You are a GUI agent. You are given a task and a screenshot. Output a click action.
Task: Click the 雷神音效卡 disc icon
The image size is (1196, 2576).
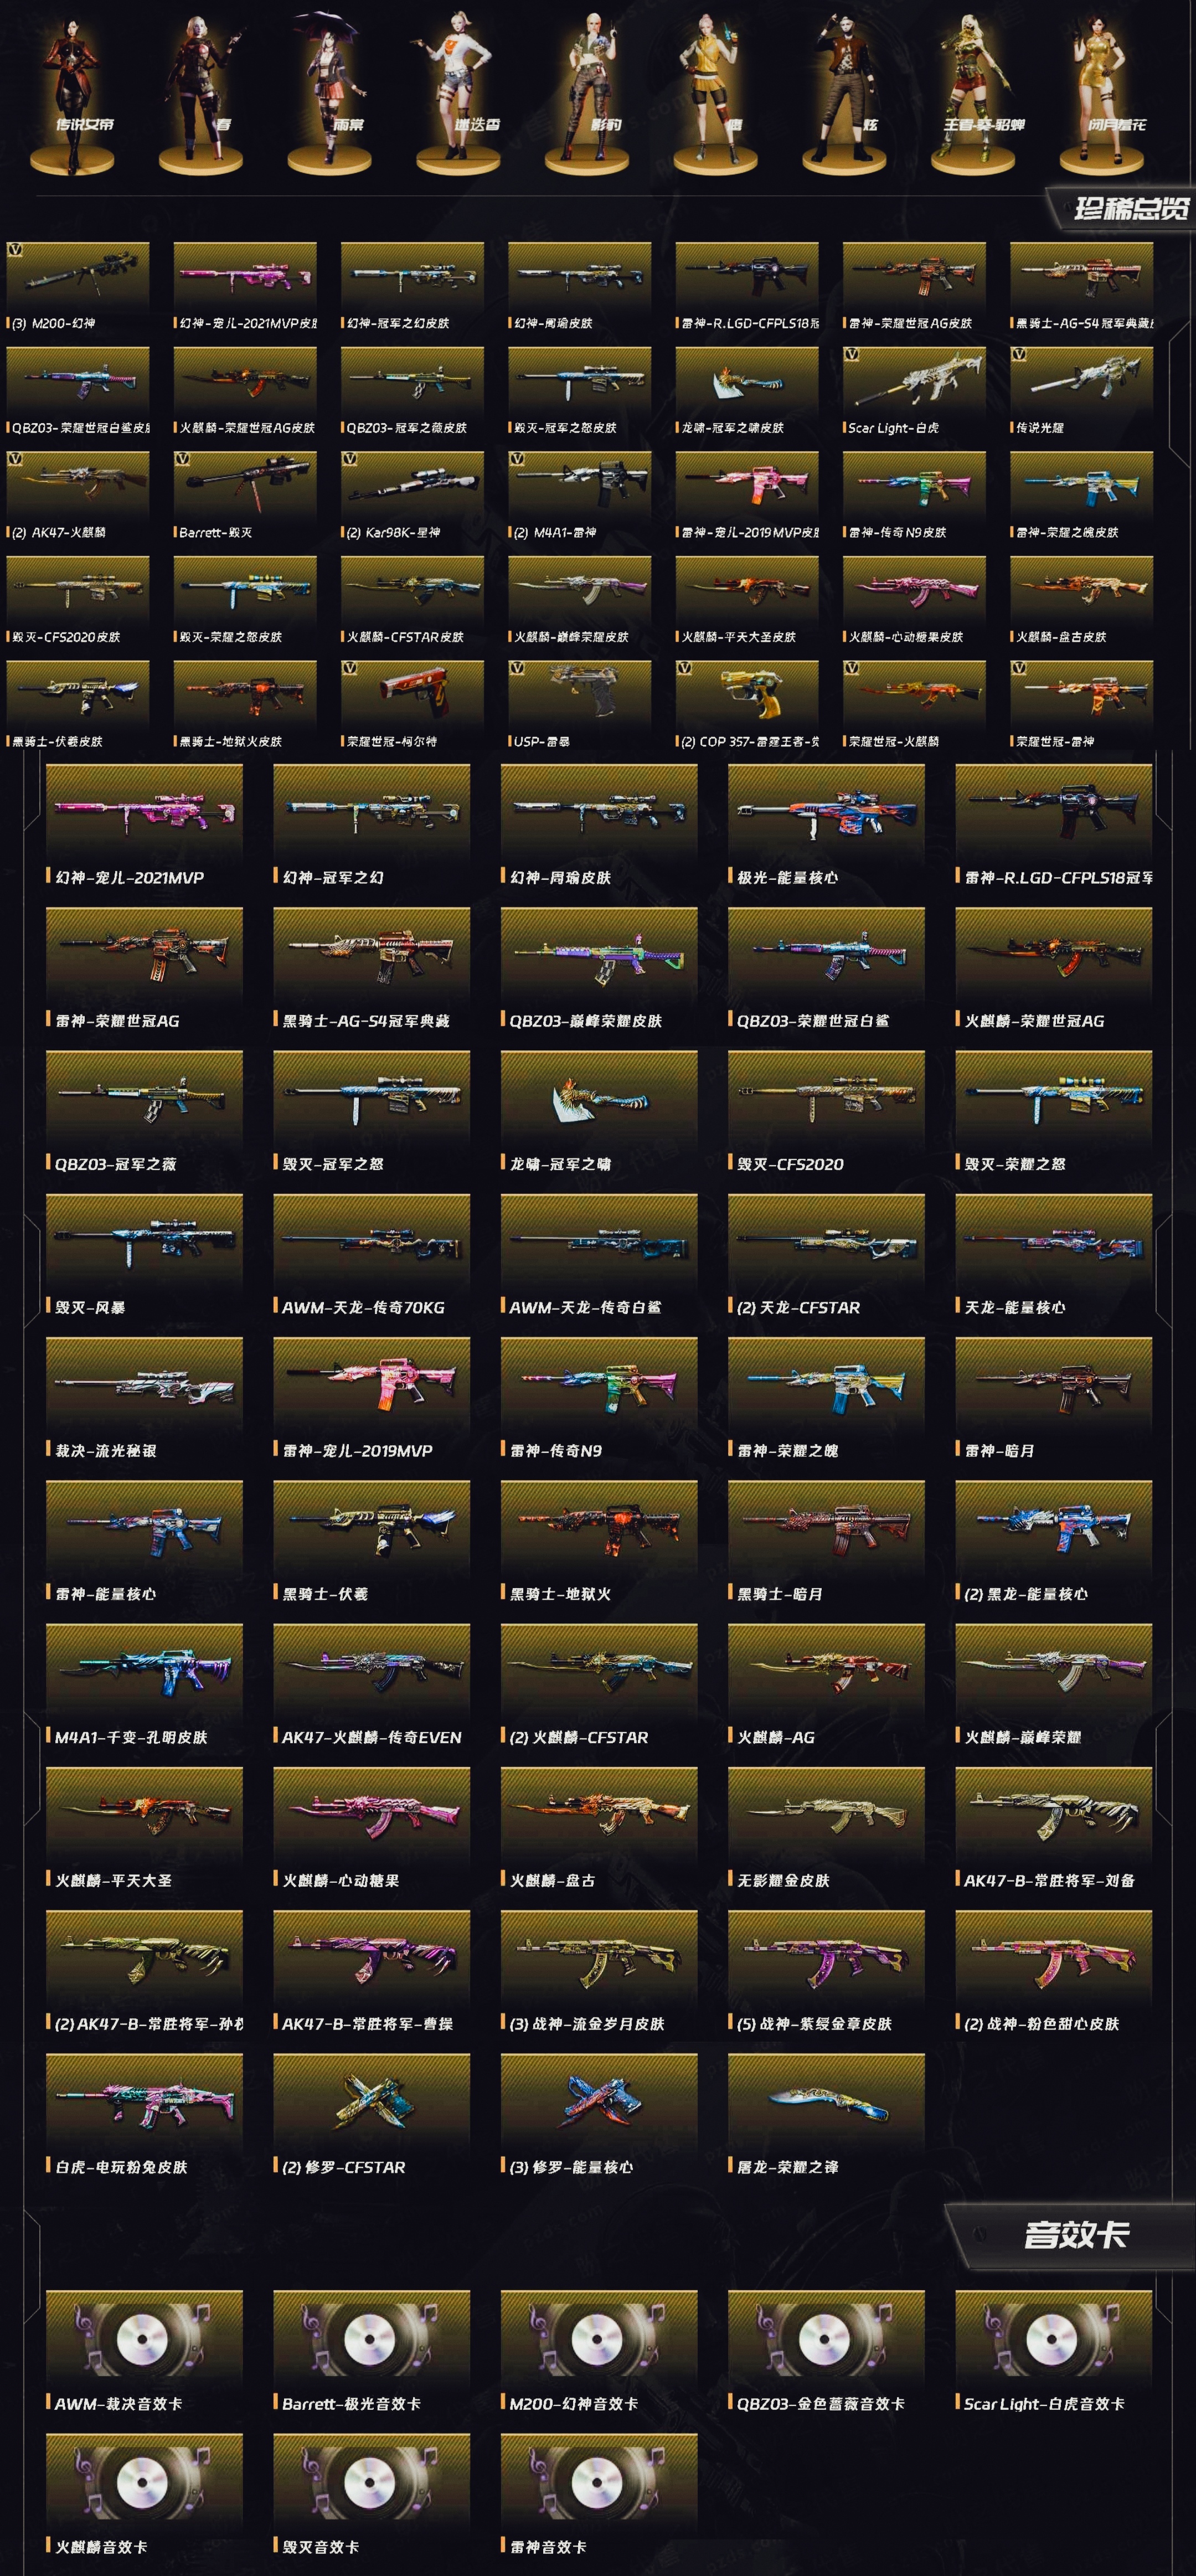tap(599, 2482)
